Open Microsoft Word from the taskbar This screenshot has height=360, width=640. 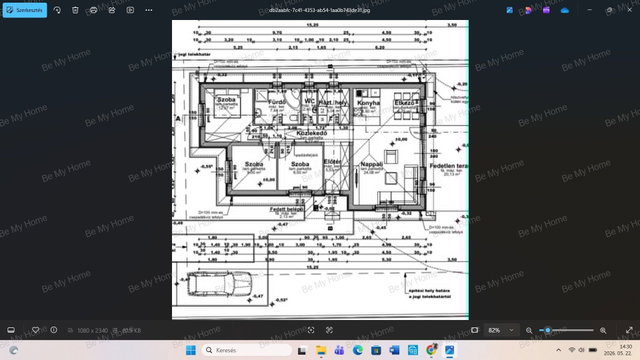tap(394, 350)
